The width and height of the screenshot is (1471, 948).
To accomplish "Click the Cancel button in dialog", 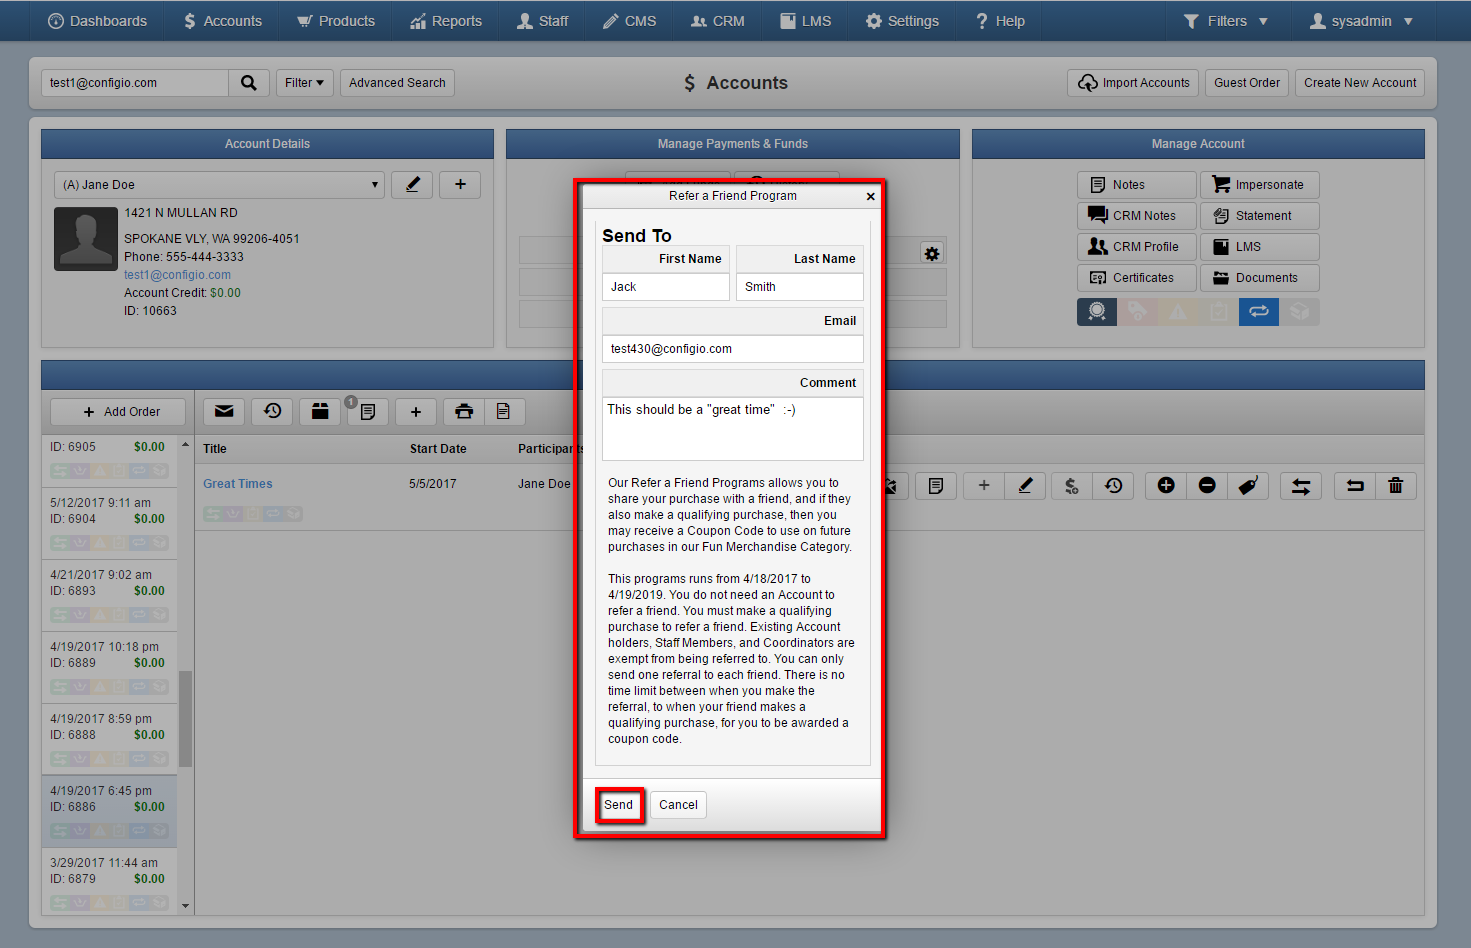I will pos(678,805).
